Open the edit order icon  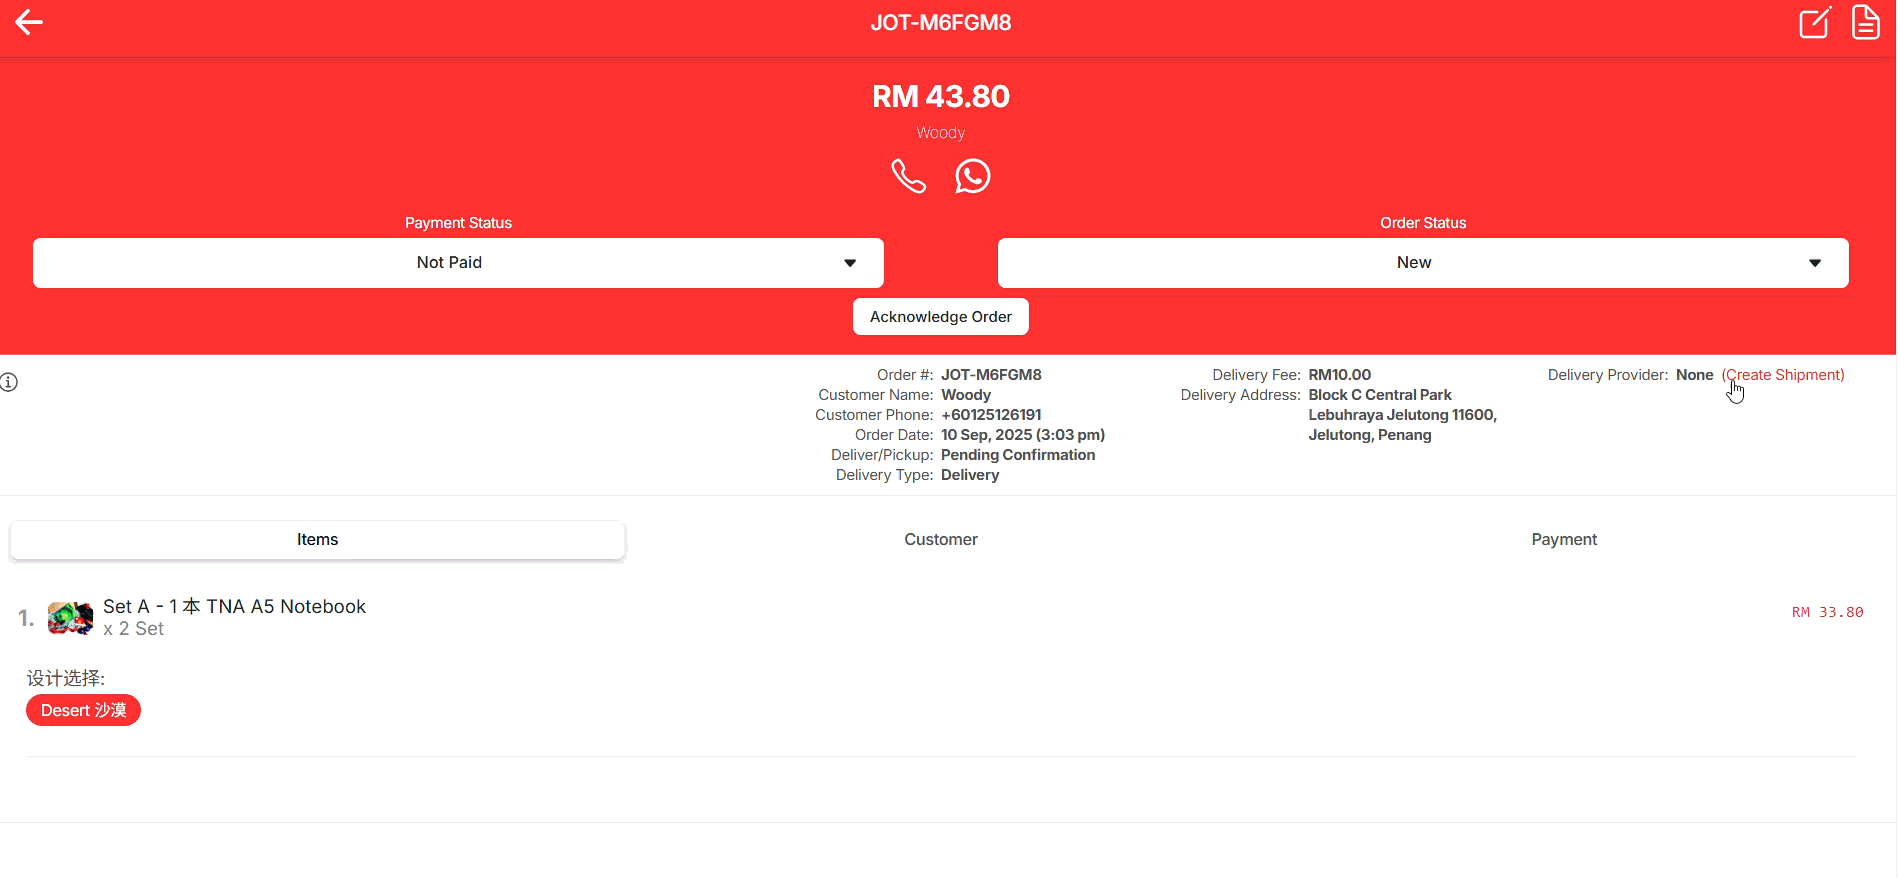[1814, 22]
